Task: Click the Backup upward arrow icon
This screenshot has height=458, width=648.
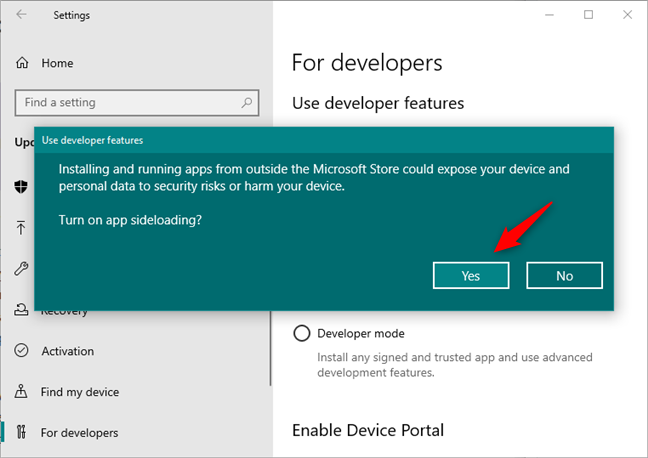Action: 21,228
